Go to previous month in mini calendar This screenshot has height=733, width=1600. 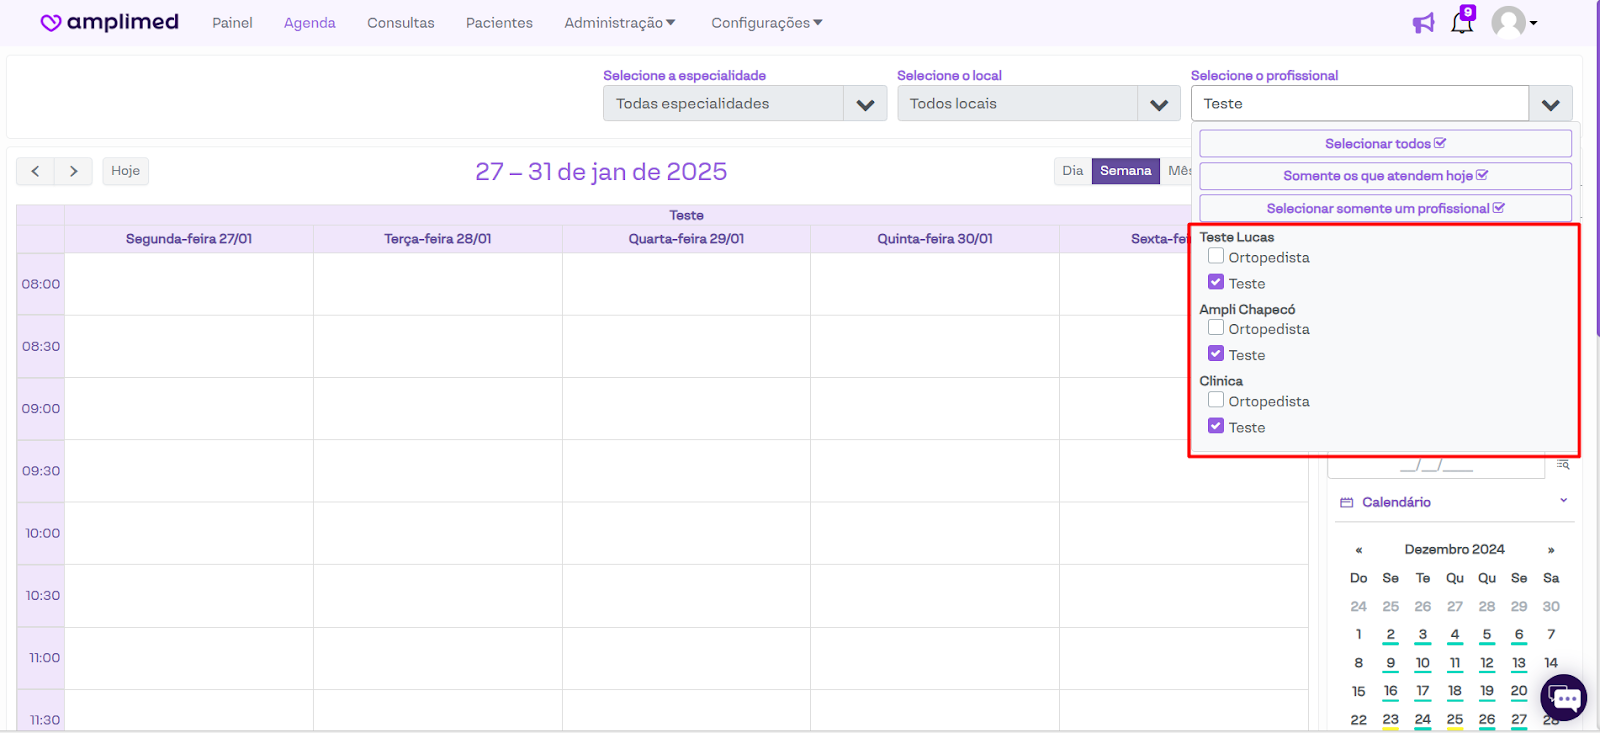1358,550
